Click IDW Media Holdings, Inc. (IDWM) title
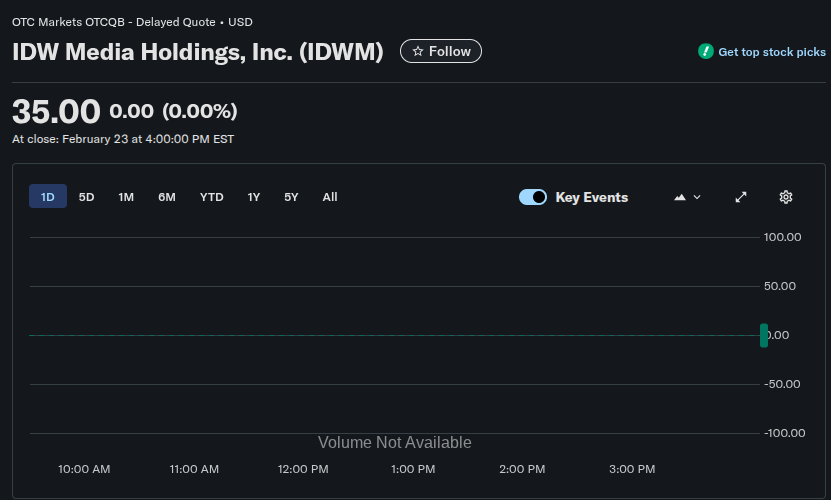The image size is (831, 500). (x=198, y=52)
